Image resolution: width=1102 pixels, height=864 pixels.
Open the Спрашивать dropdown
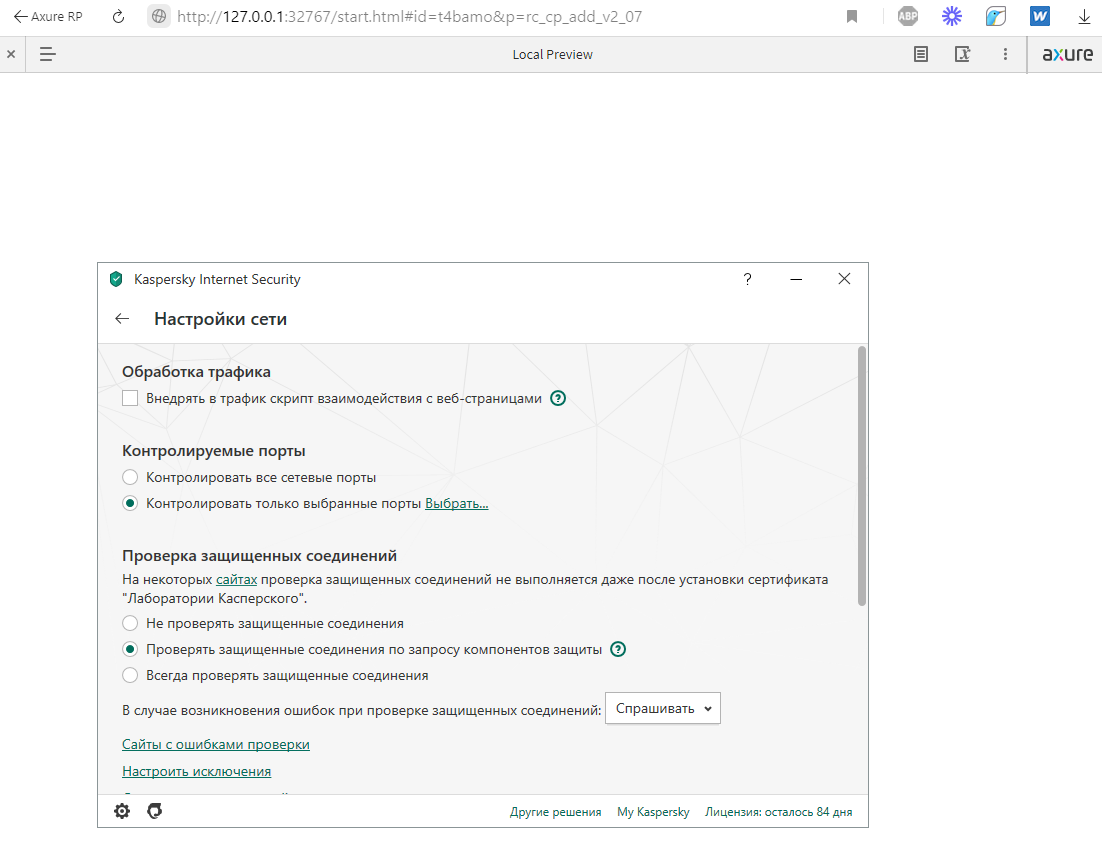663,709
